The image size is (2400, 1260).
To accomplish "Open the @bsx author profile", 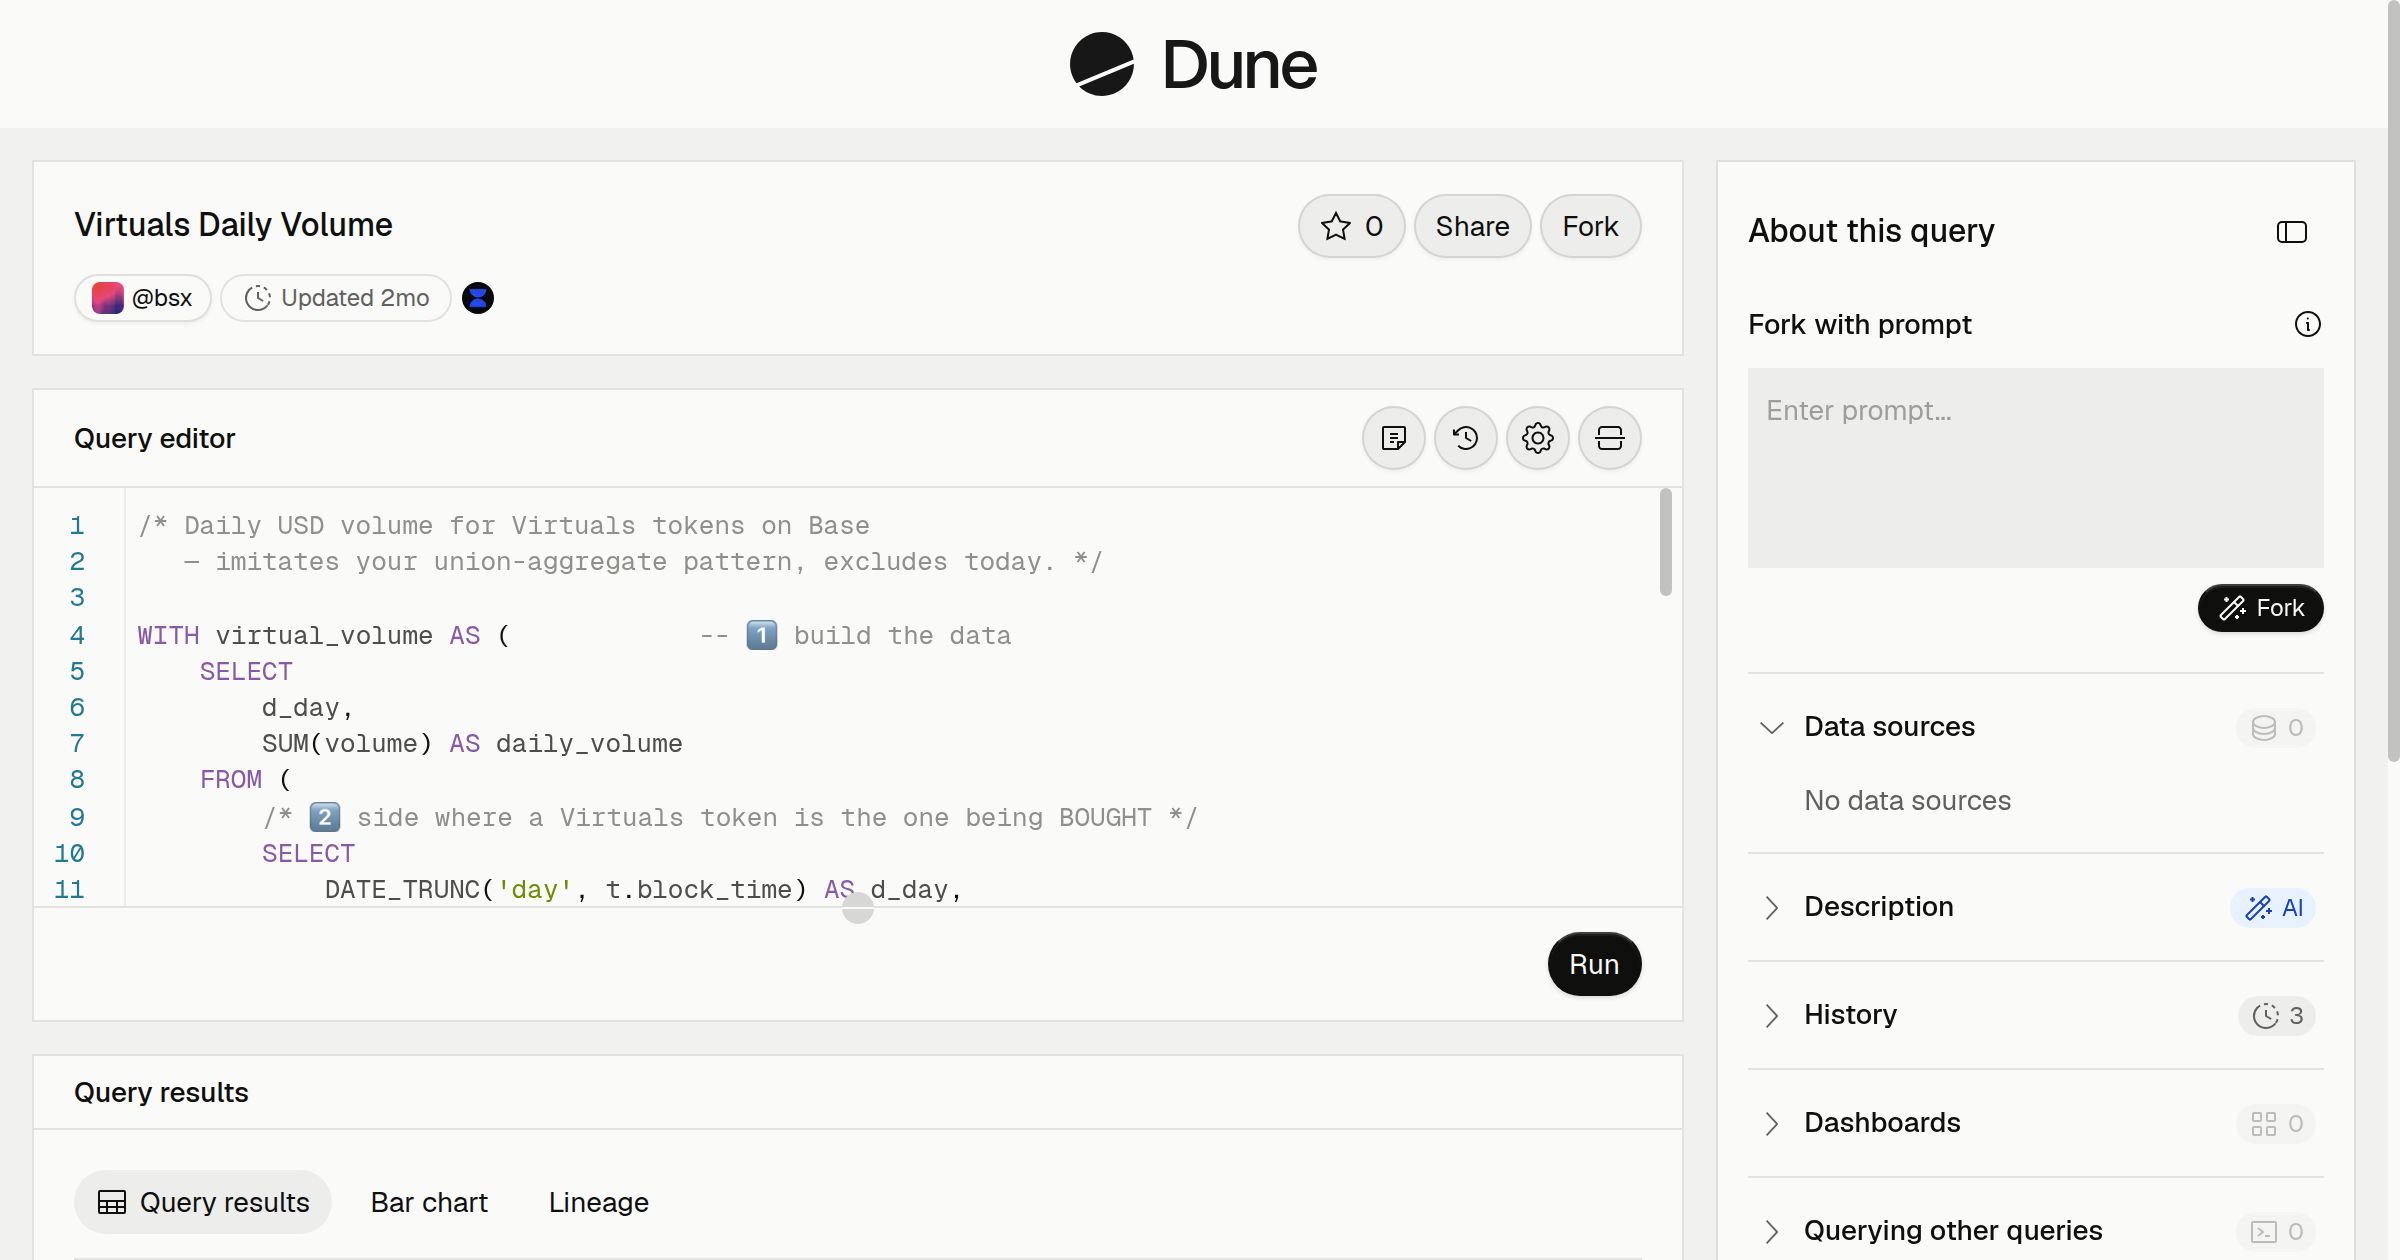I will (142, 298).
